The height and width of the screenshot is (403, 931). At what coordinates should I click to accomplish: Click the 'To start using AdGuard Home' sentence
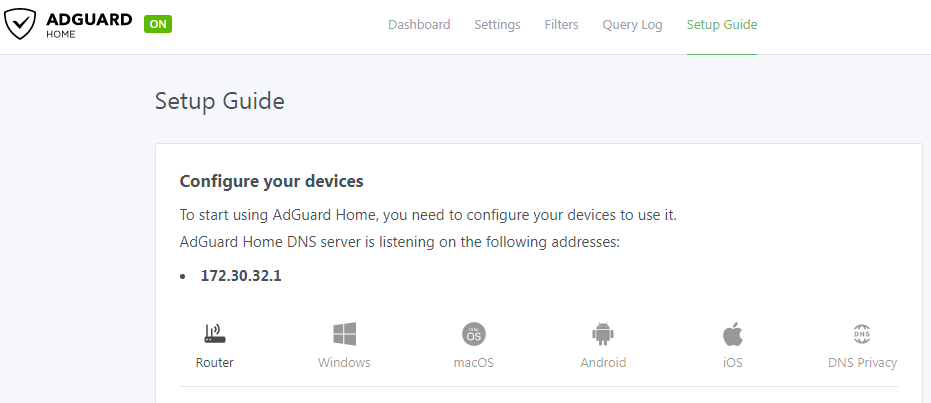(x=428, y=215)
